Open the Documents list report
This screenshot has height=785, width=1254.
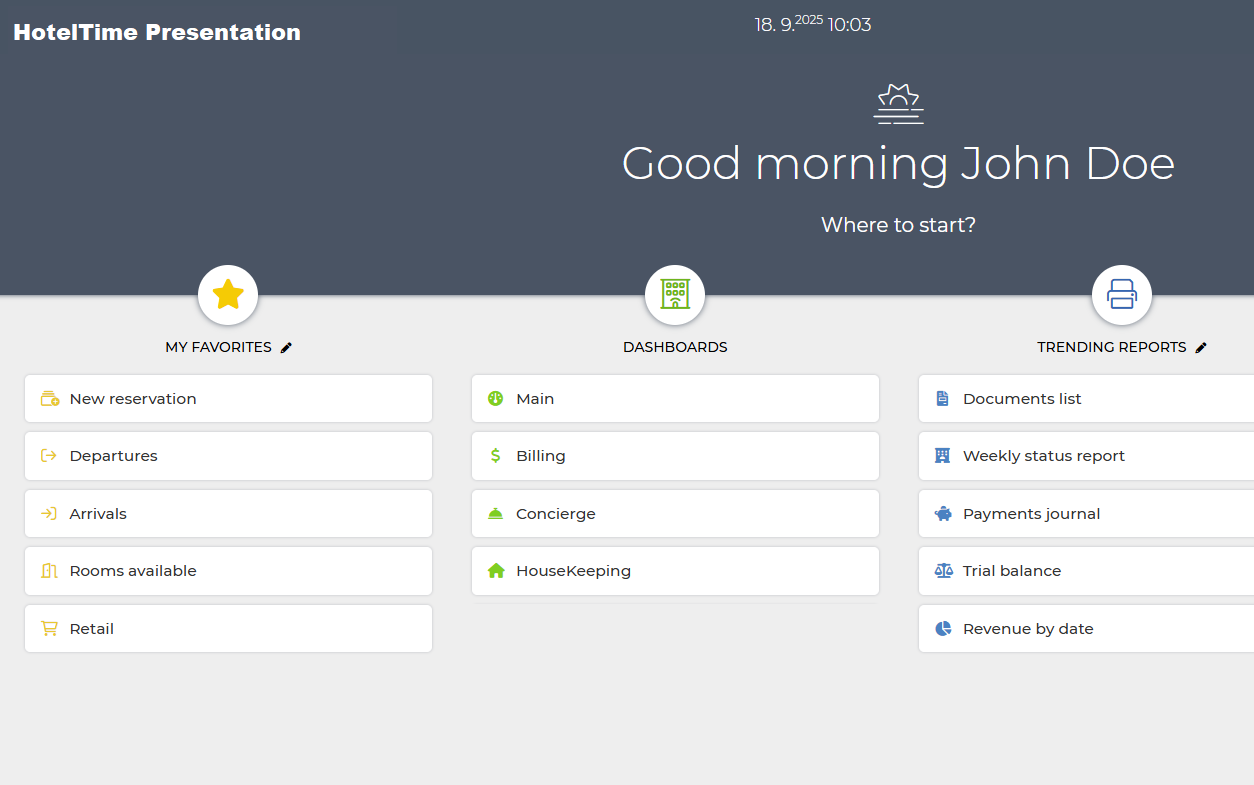pos(1086,399)
